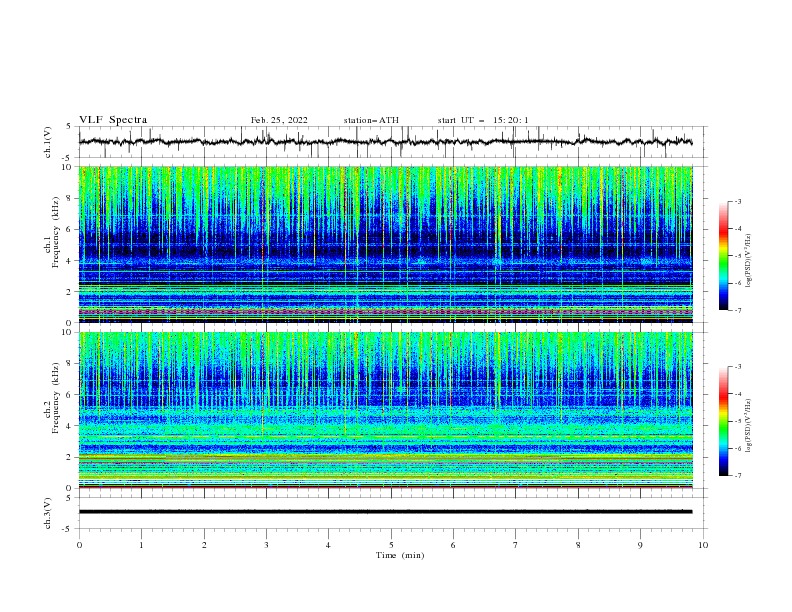This screenshot has height=612, width=792.
Task: Click the ch.1 color bar "log(PSD)(V²/Hz)" caption
Action: (749, 261)
